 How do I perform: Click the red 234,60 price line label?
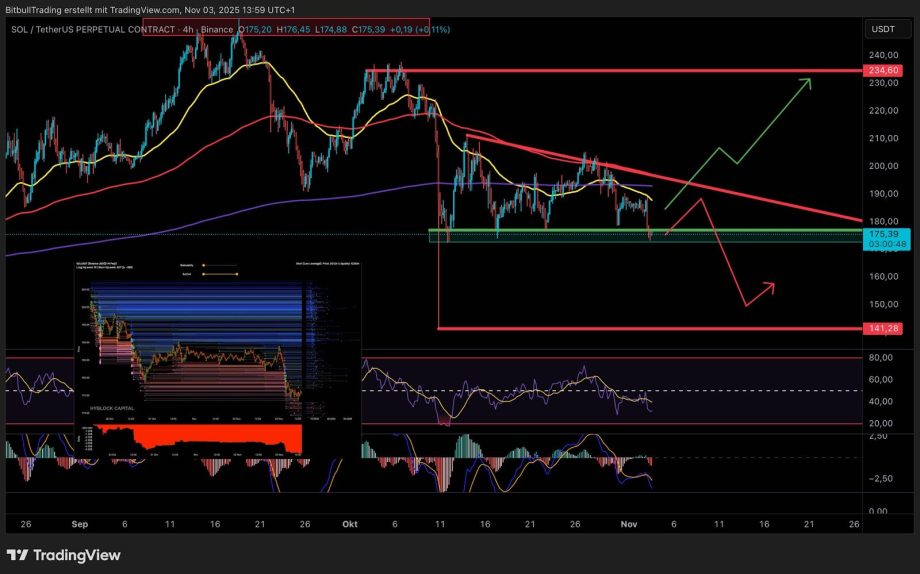click(x=883, y=70)
